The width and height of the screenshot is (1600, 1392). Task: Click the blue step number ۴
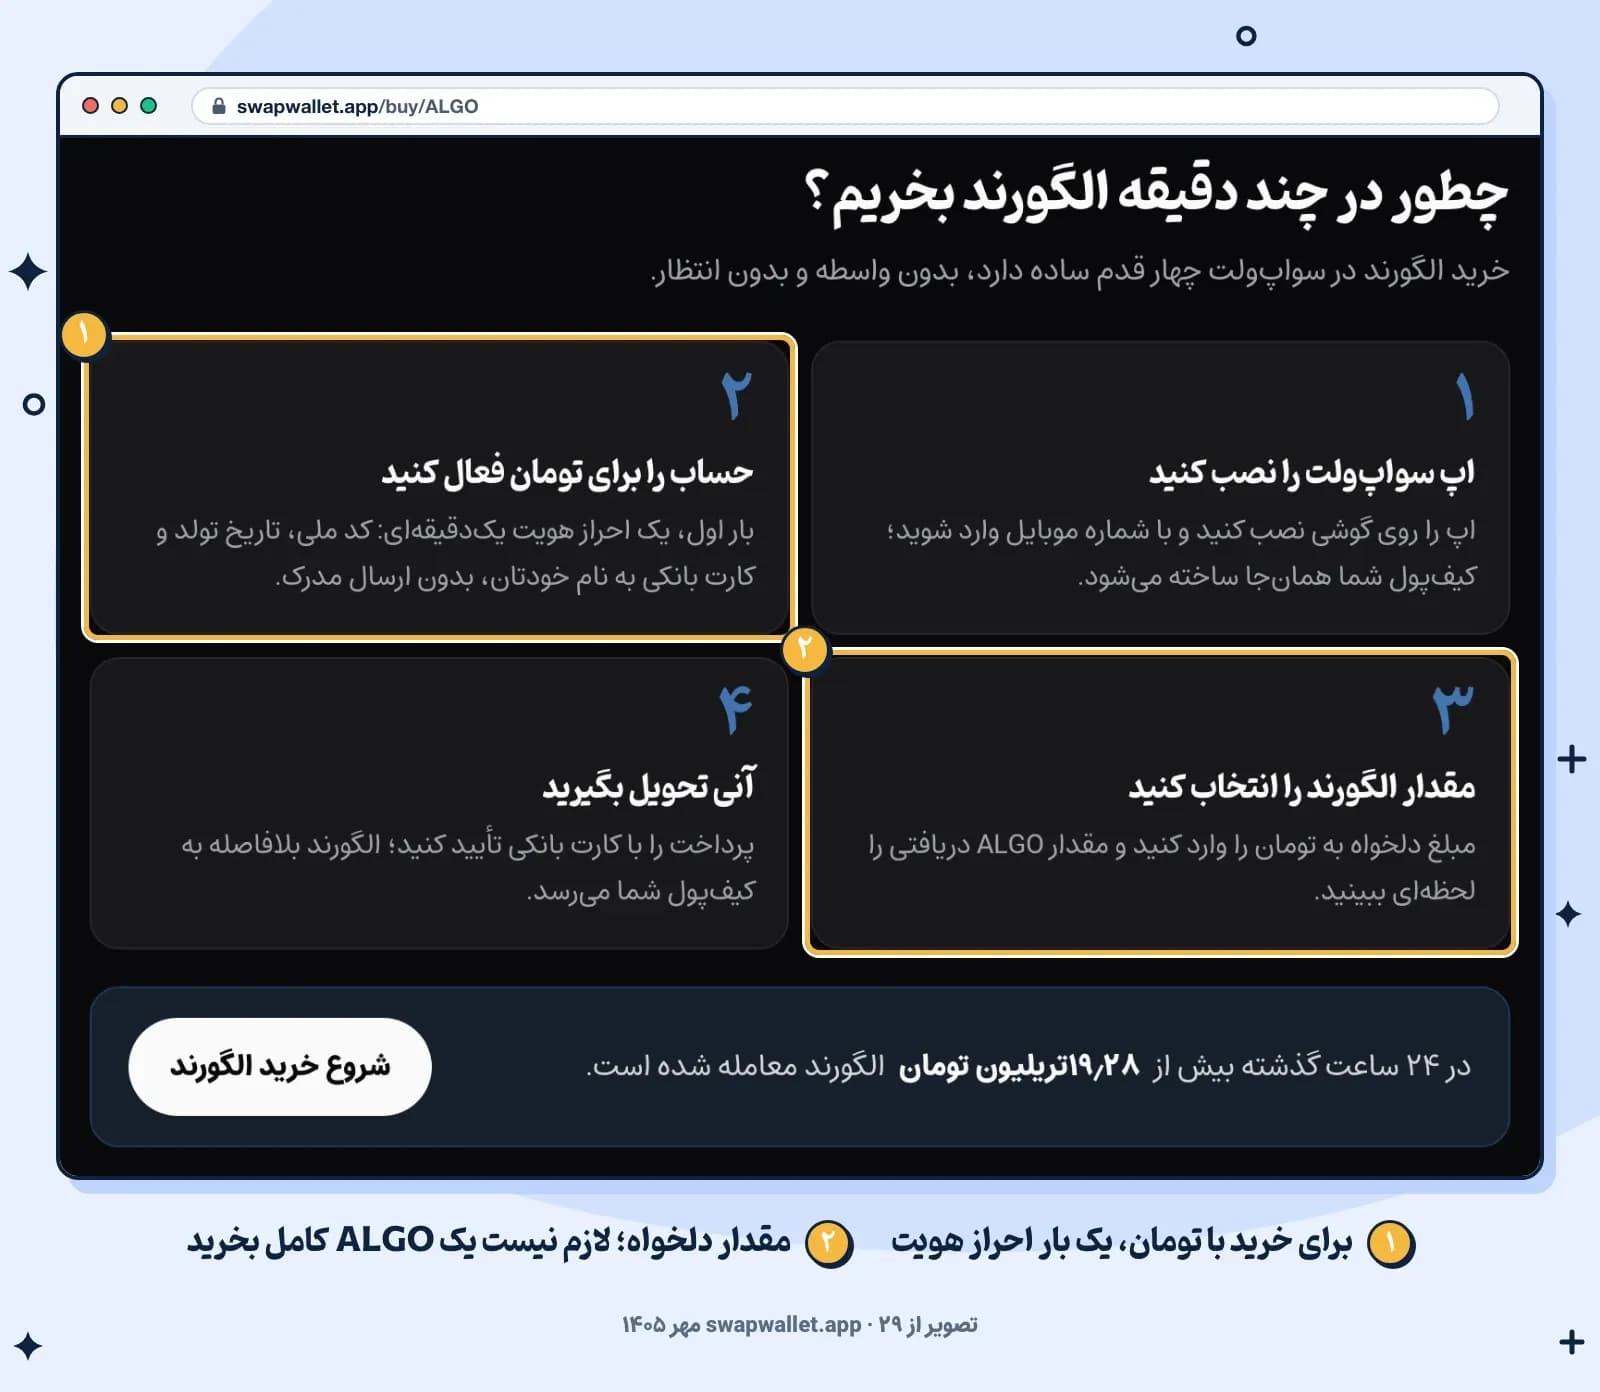point(736,709)
